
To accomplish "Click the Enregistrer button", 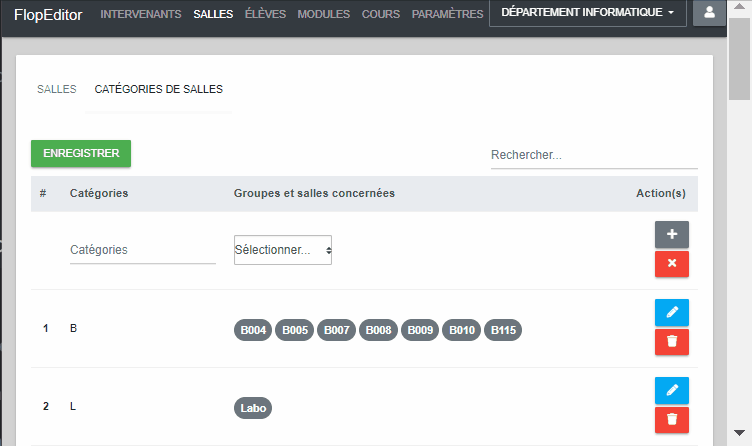I will [x=81, y=153].
